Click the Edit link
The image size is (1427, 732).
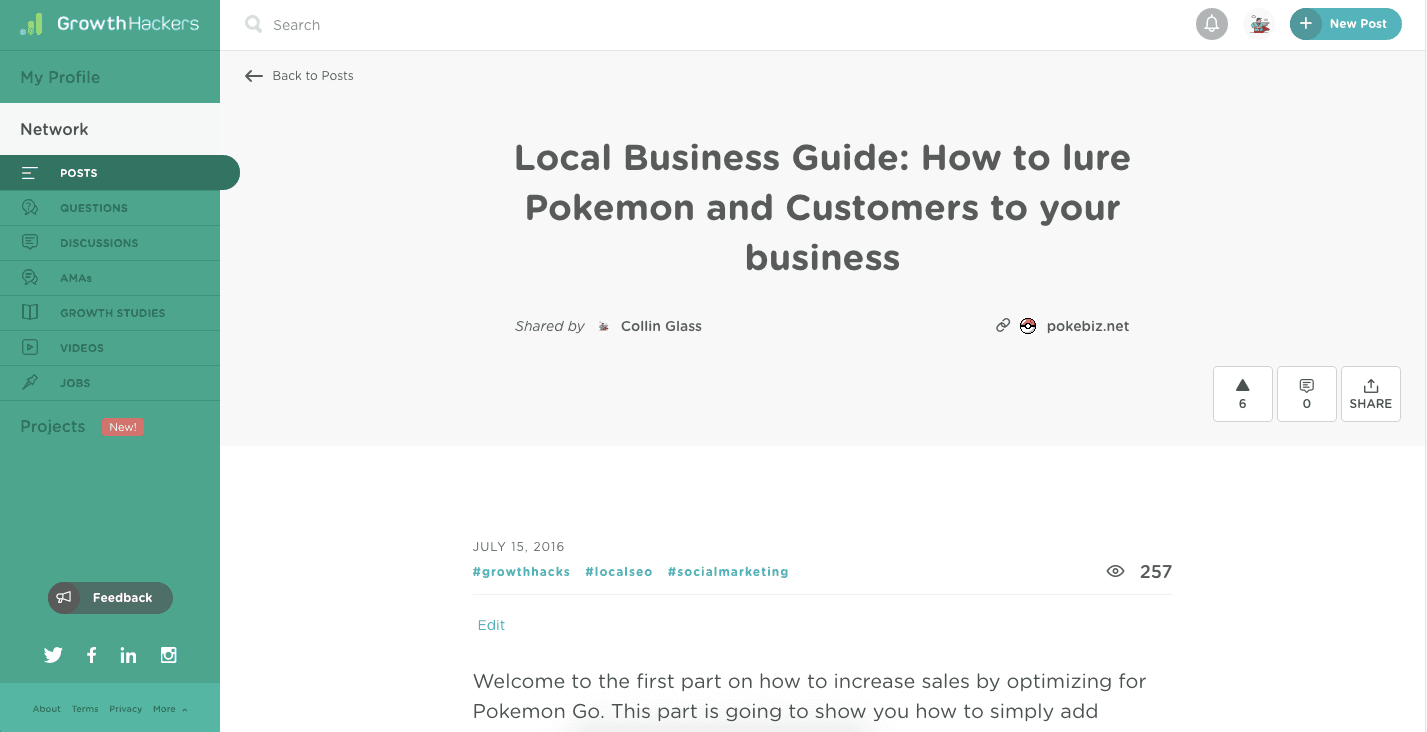point(491,625)
